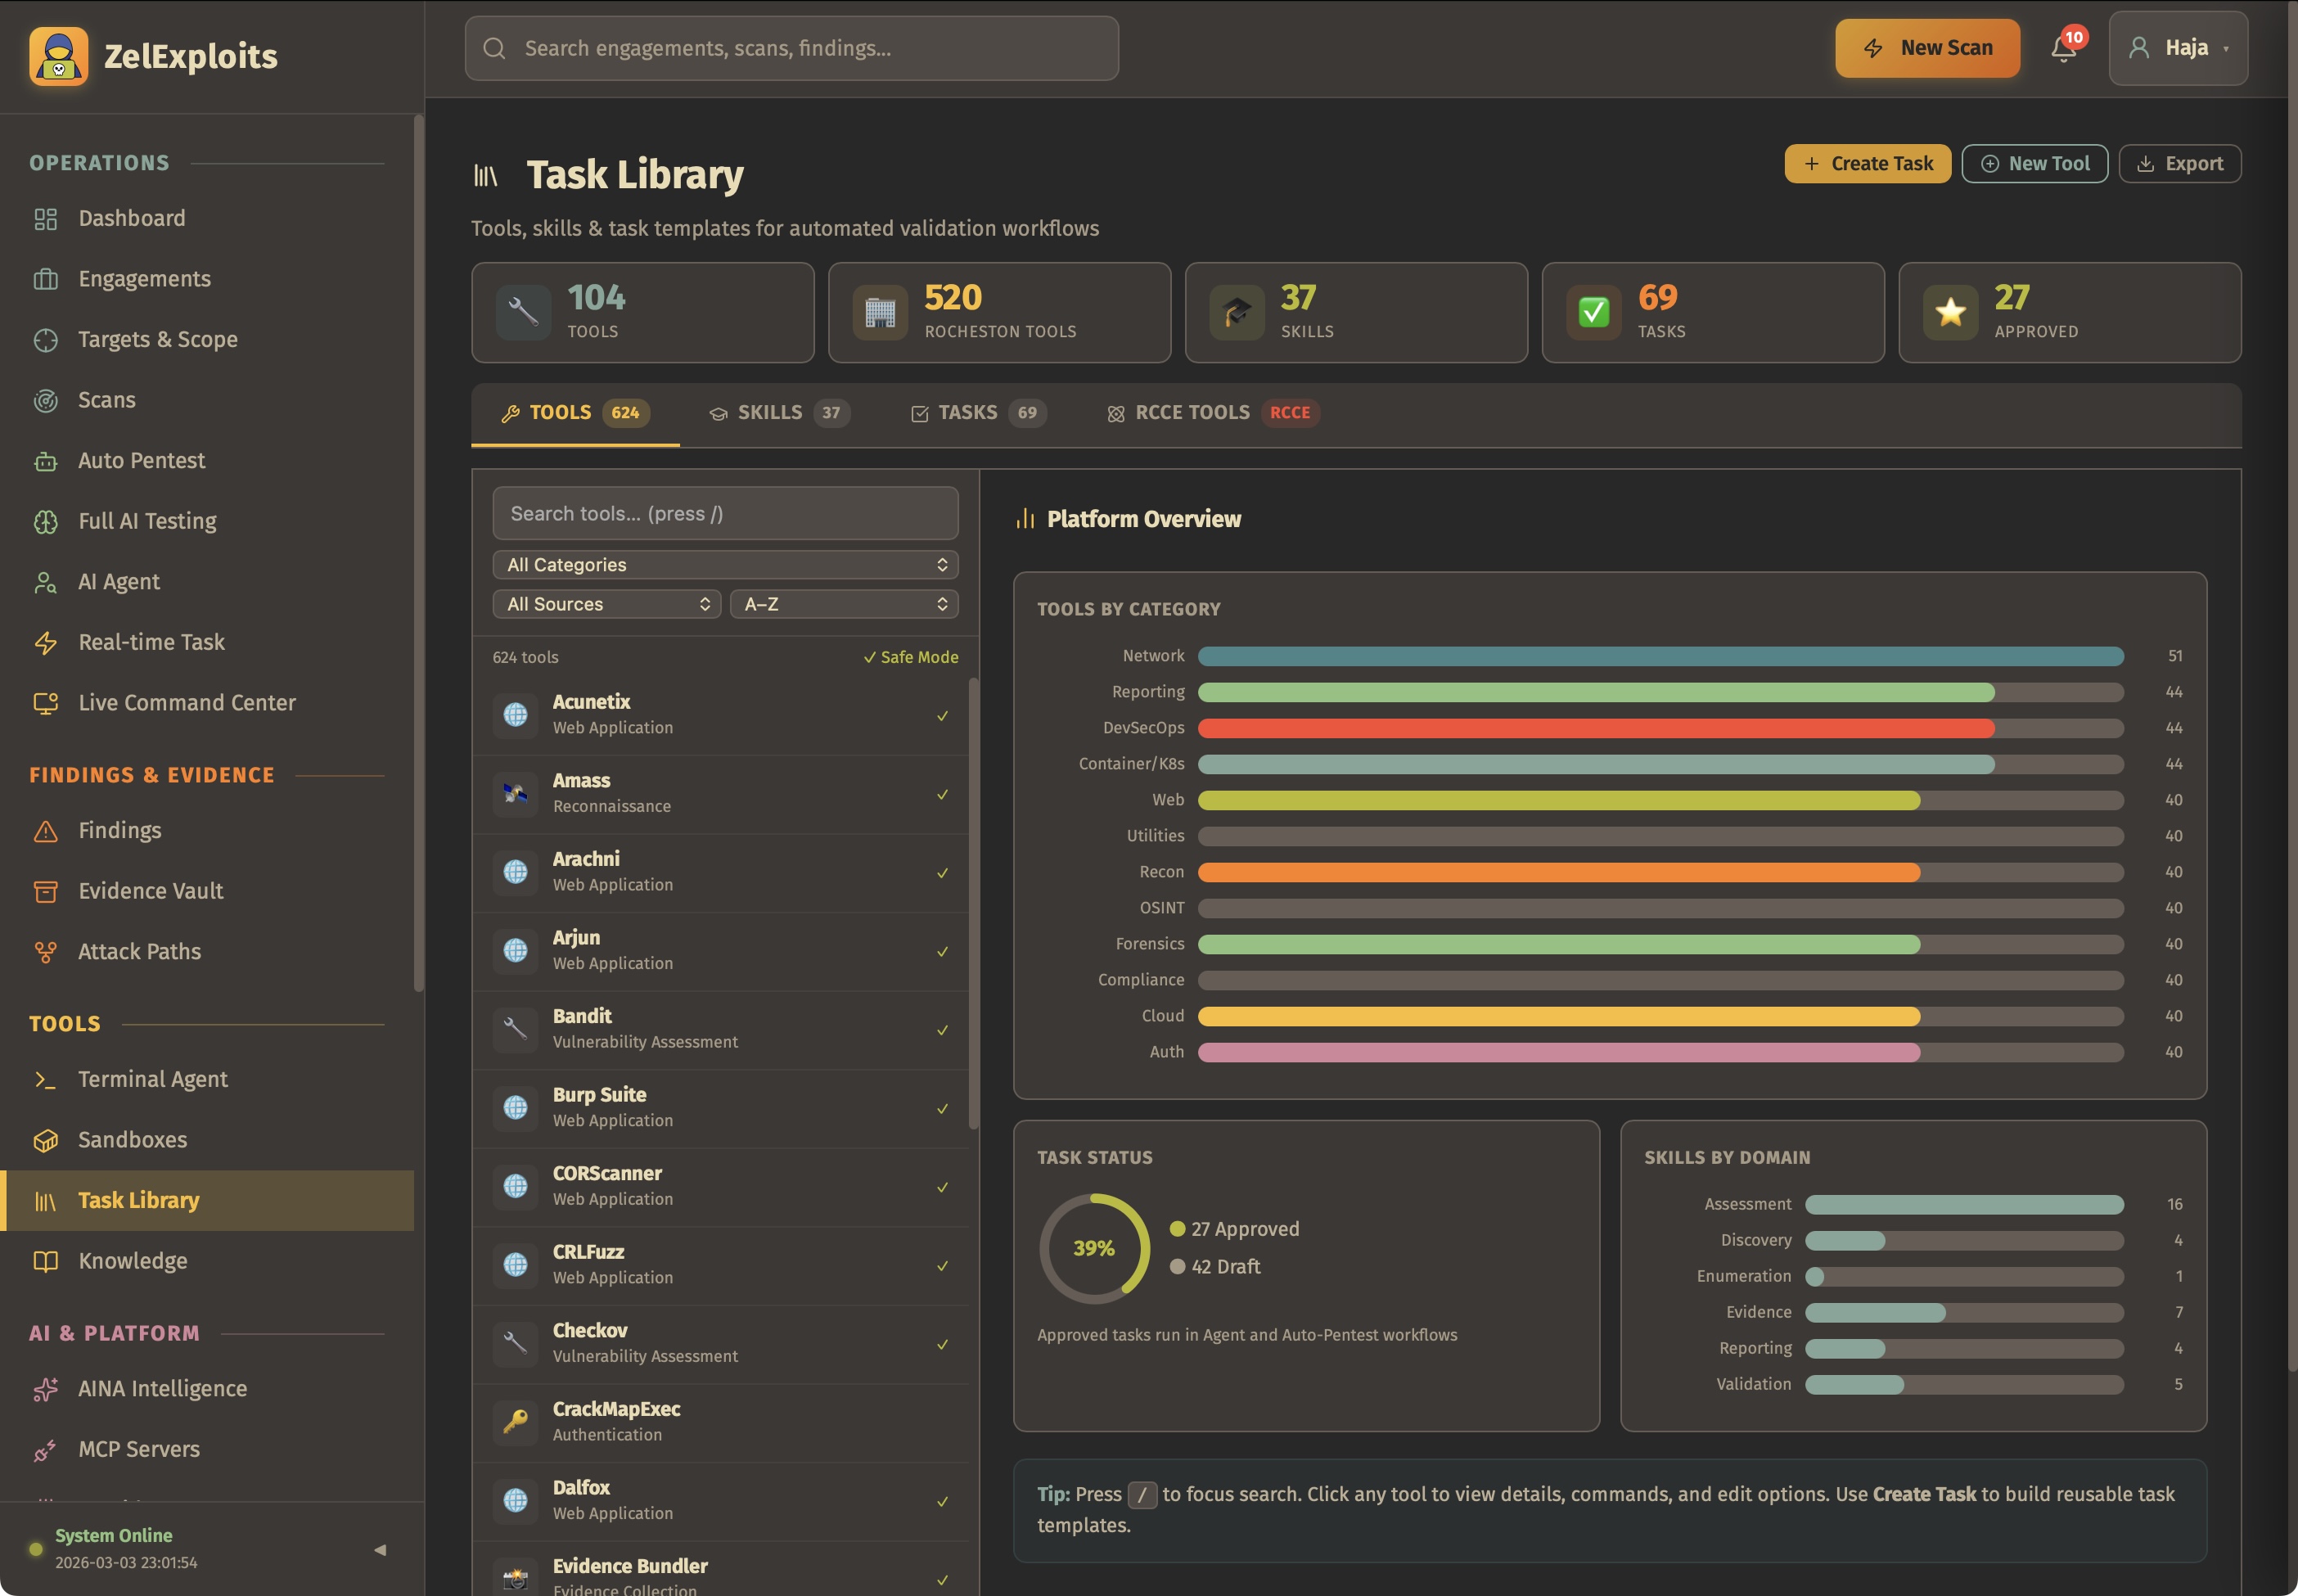Expand the All Sources filter

click(x=605, y=603)
